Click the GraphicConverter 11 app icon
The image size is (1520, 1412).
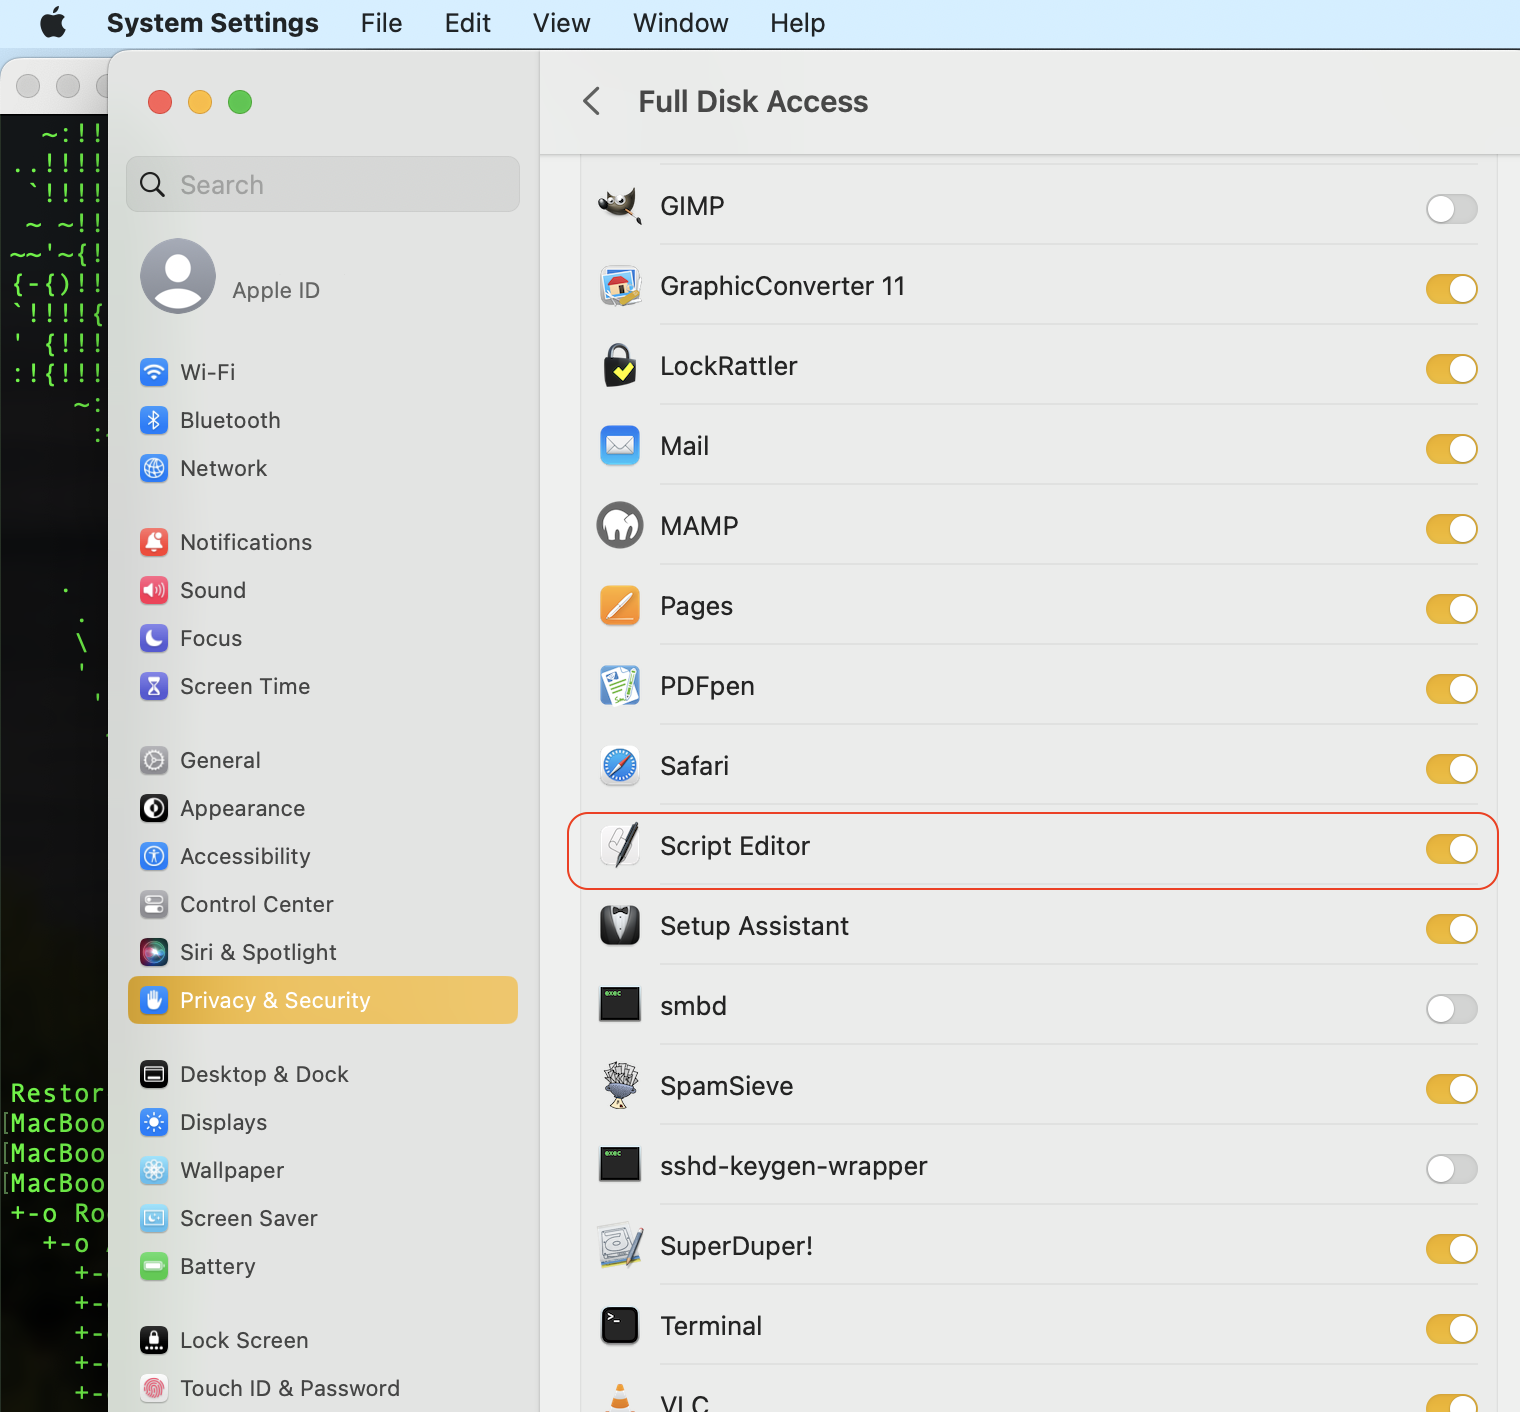[620, 286]
